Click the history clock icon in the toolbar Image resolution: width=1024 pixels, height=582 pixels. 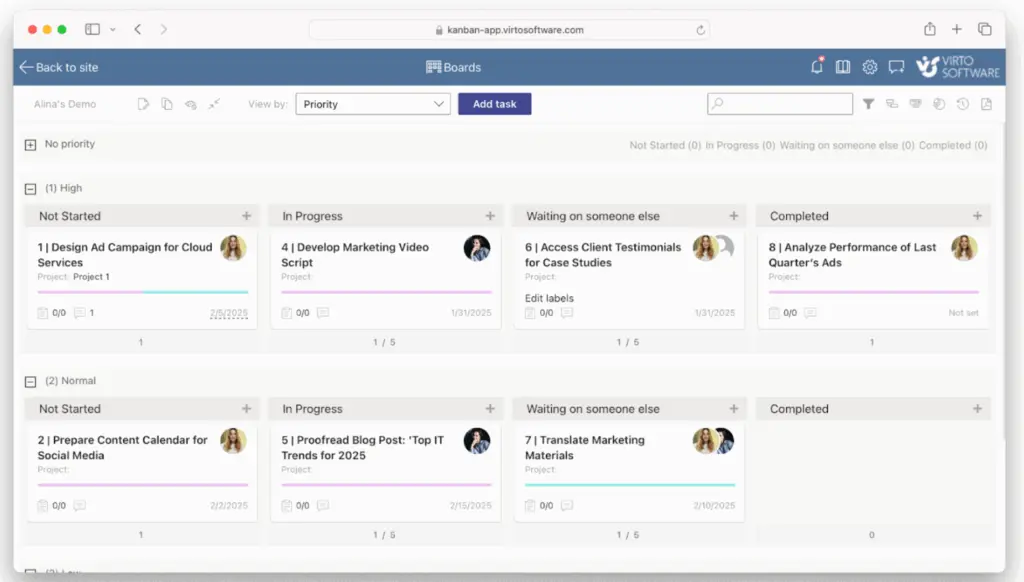[961, 103]
